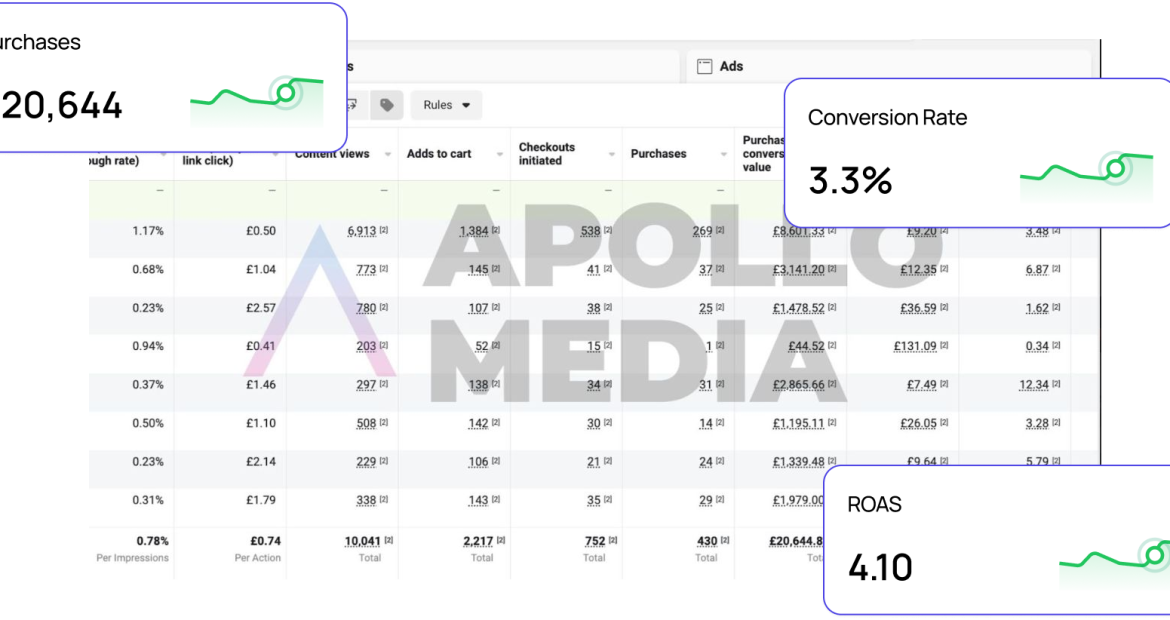Click the 2,217 total adds to cart
The image size is (1170, 620).
(478, 541)
